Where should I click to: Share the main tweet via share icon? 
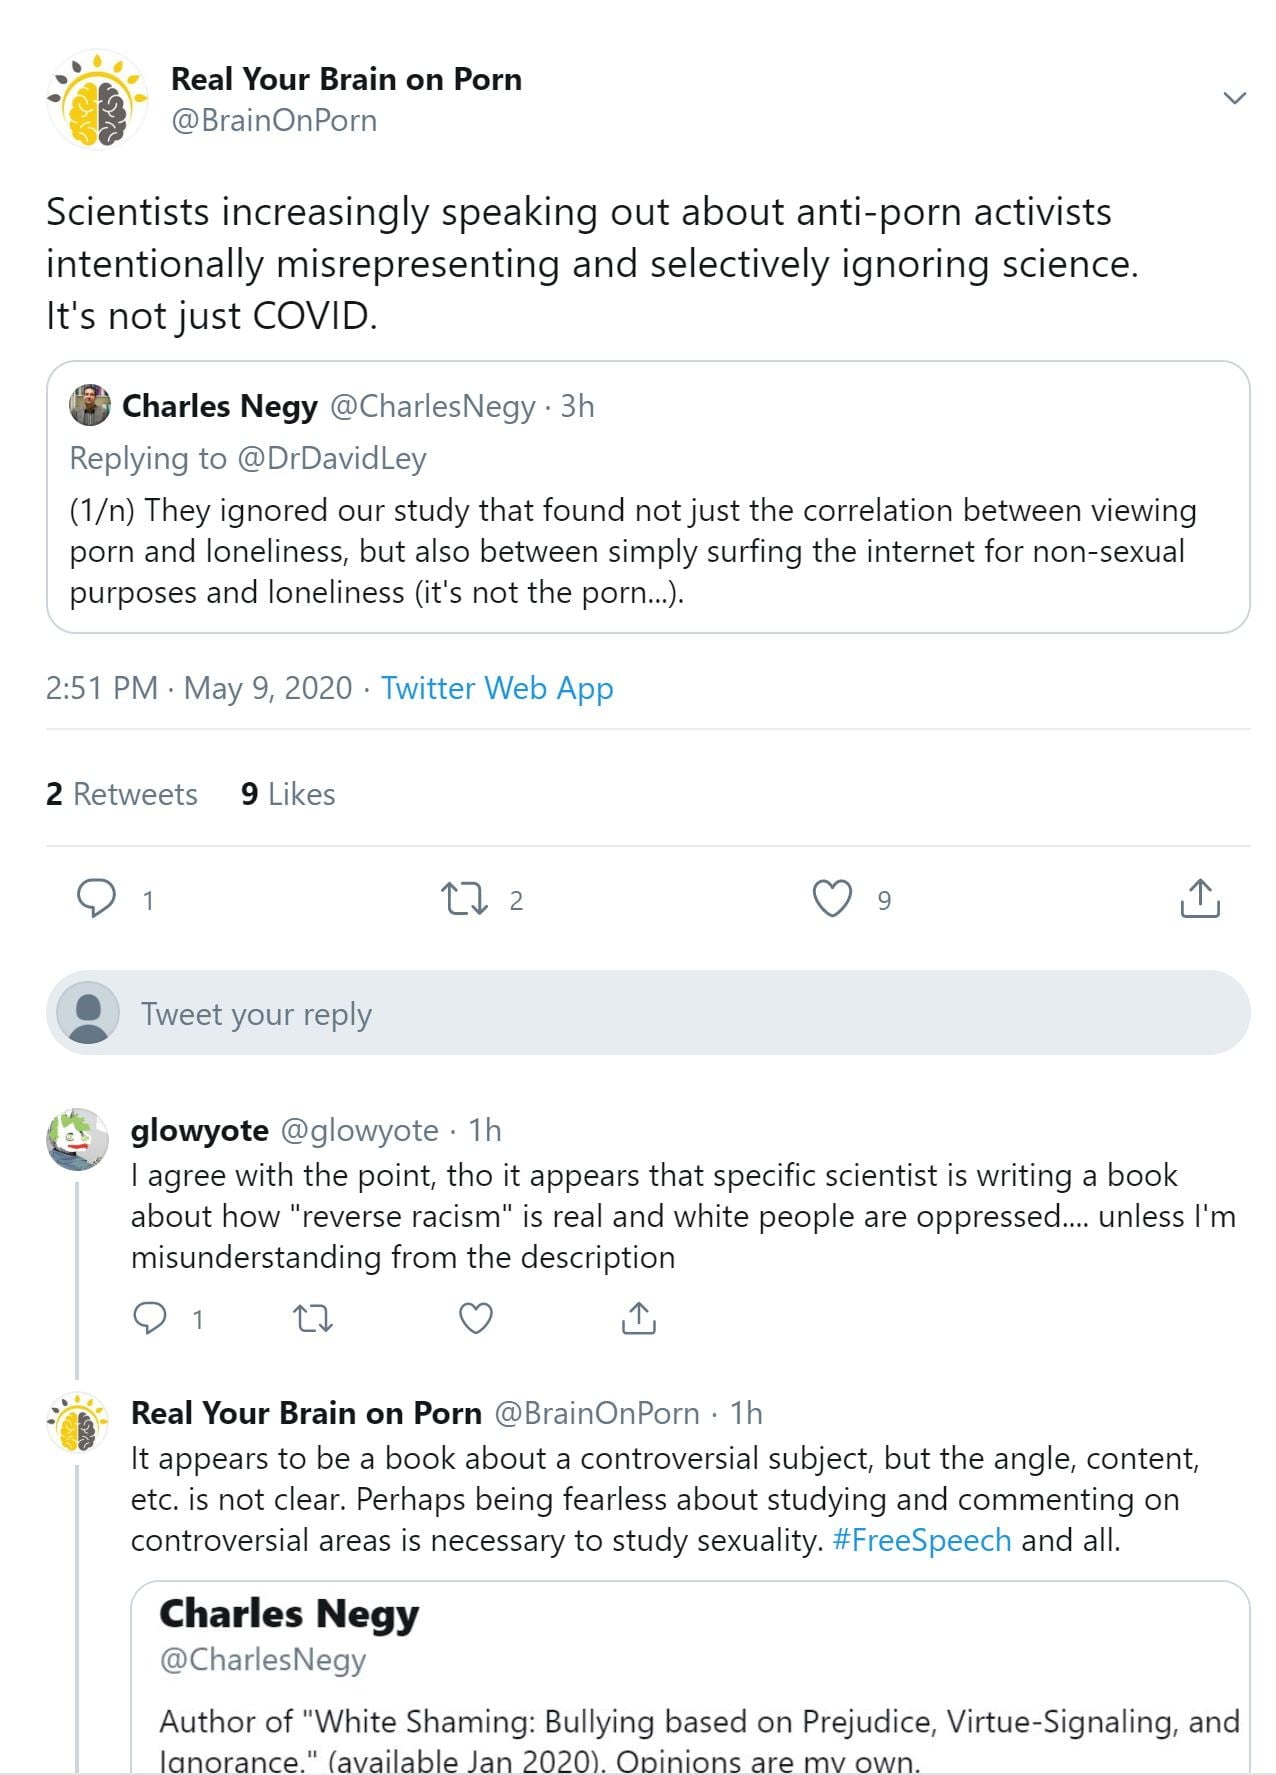1199,898
